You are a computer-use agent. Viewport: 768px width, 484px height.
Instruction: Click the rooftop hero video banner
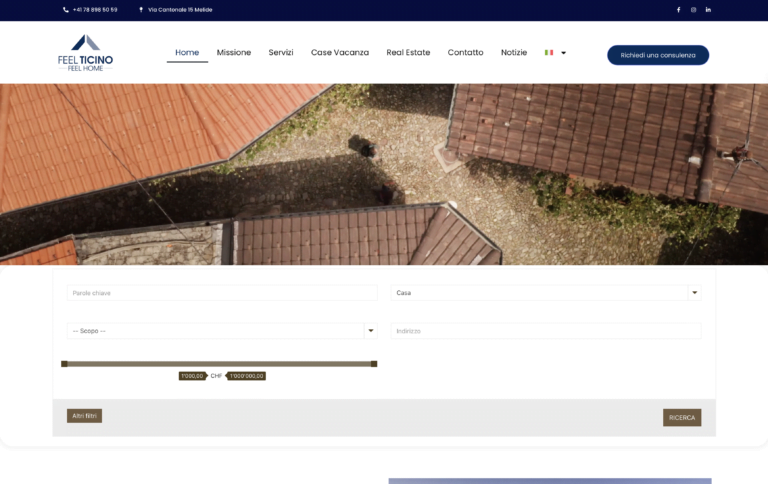(384, 174)
